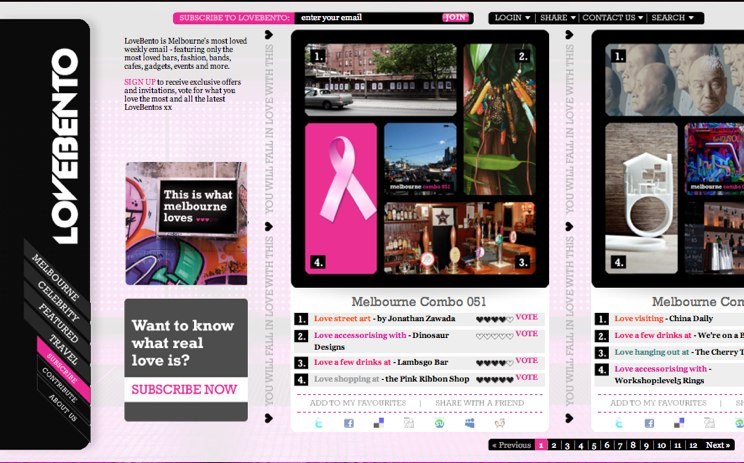Open 'Love accessorising with' Dinosaur Designs link
Screen dimensions: 744x463
pos(360,335)
